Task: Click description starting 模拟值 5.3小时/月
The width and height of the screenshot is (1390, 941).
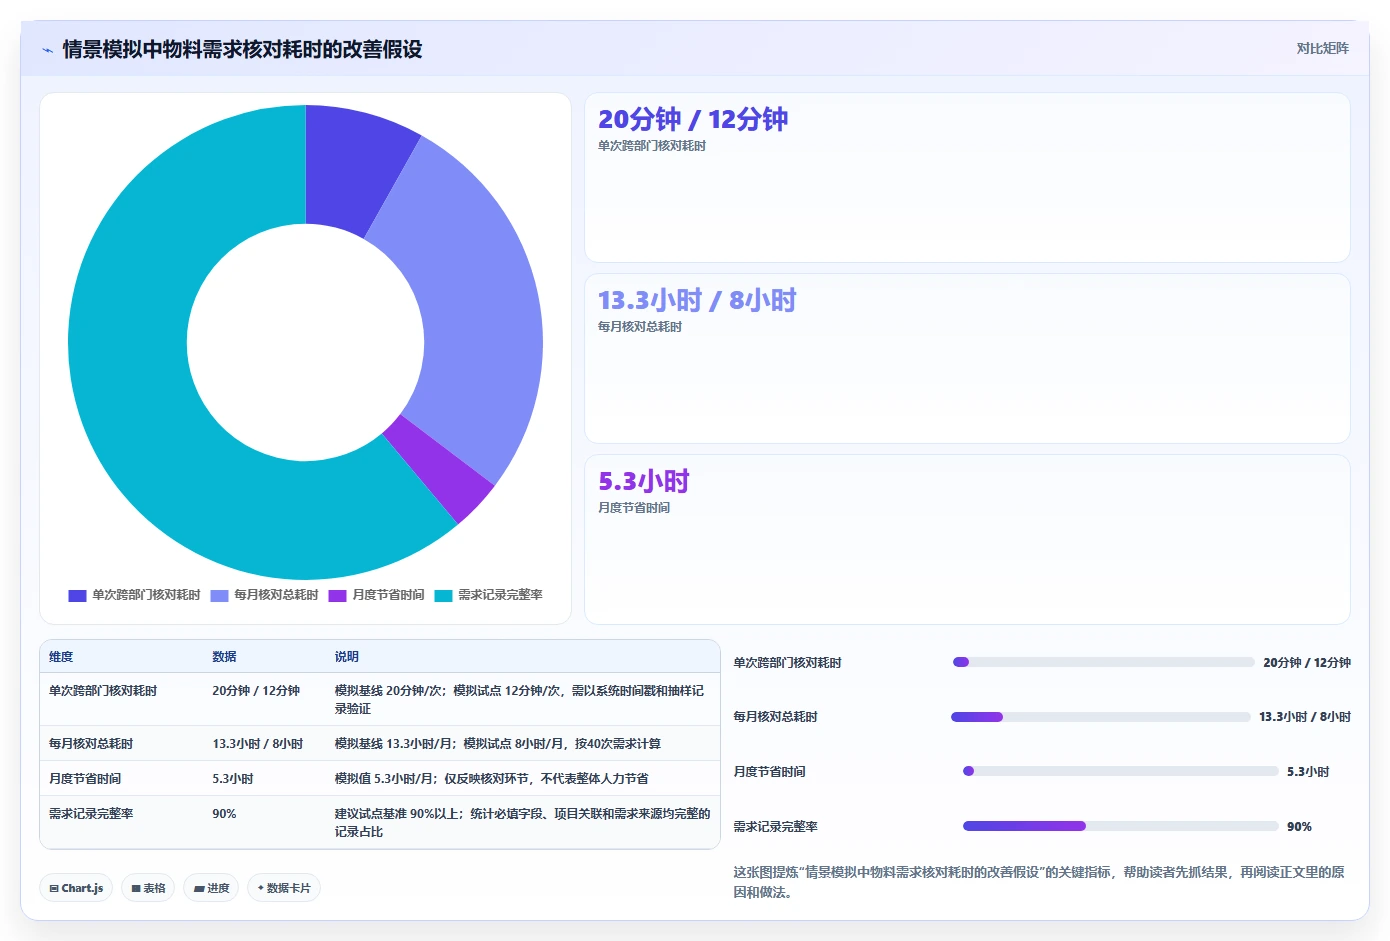Action: coord(491,779)
